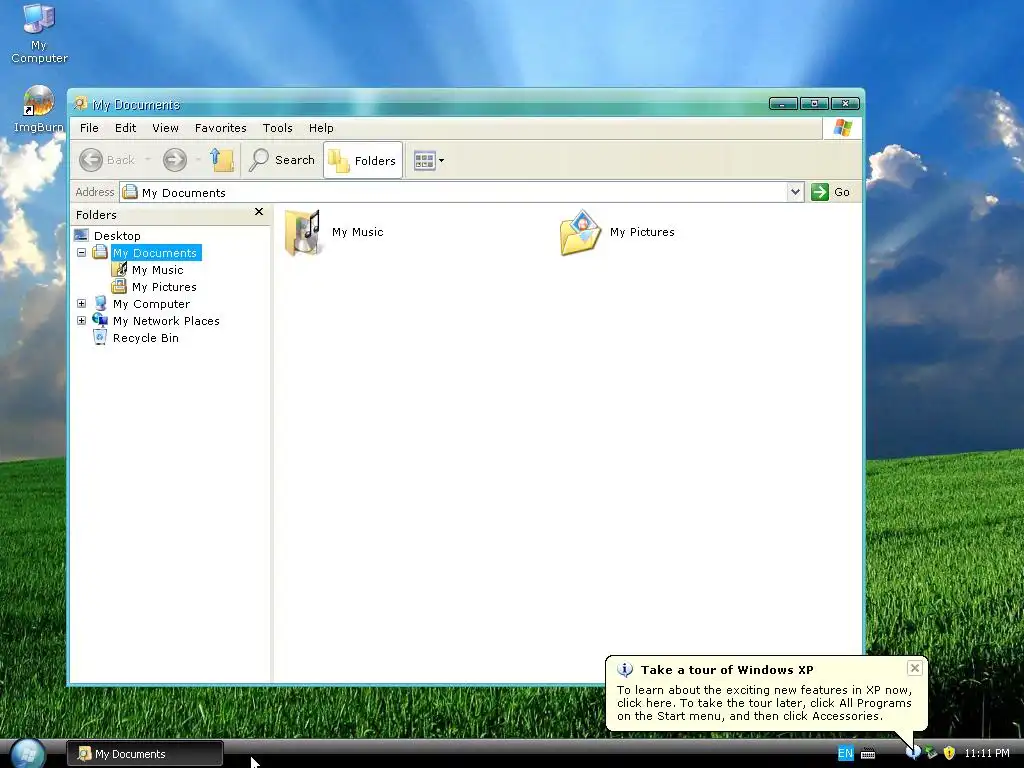Image resolution: width=1024 pixels, height=768 pixels.
Task: Click the Back arrow button
Action: pyautogui.click(x=91, y=160)
